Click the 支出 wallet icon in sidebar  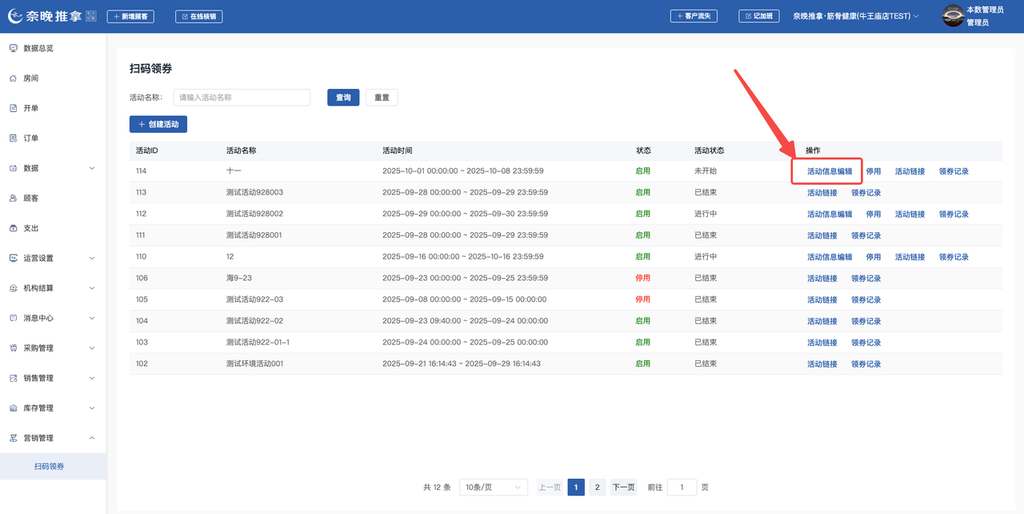[x=13, y=228]
